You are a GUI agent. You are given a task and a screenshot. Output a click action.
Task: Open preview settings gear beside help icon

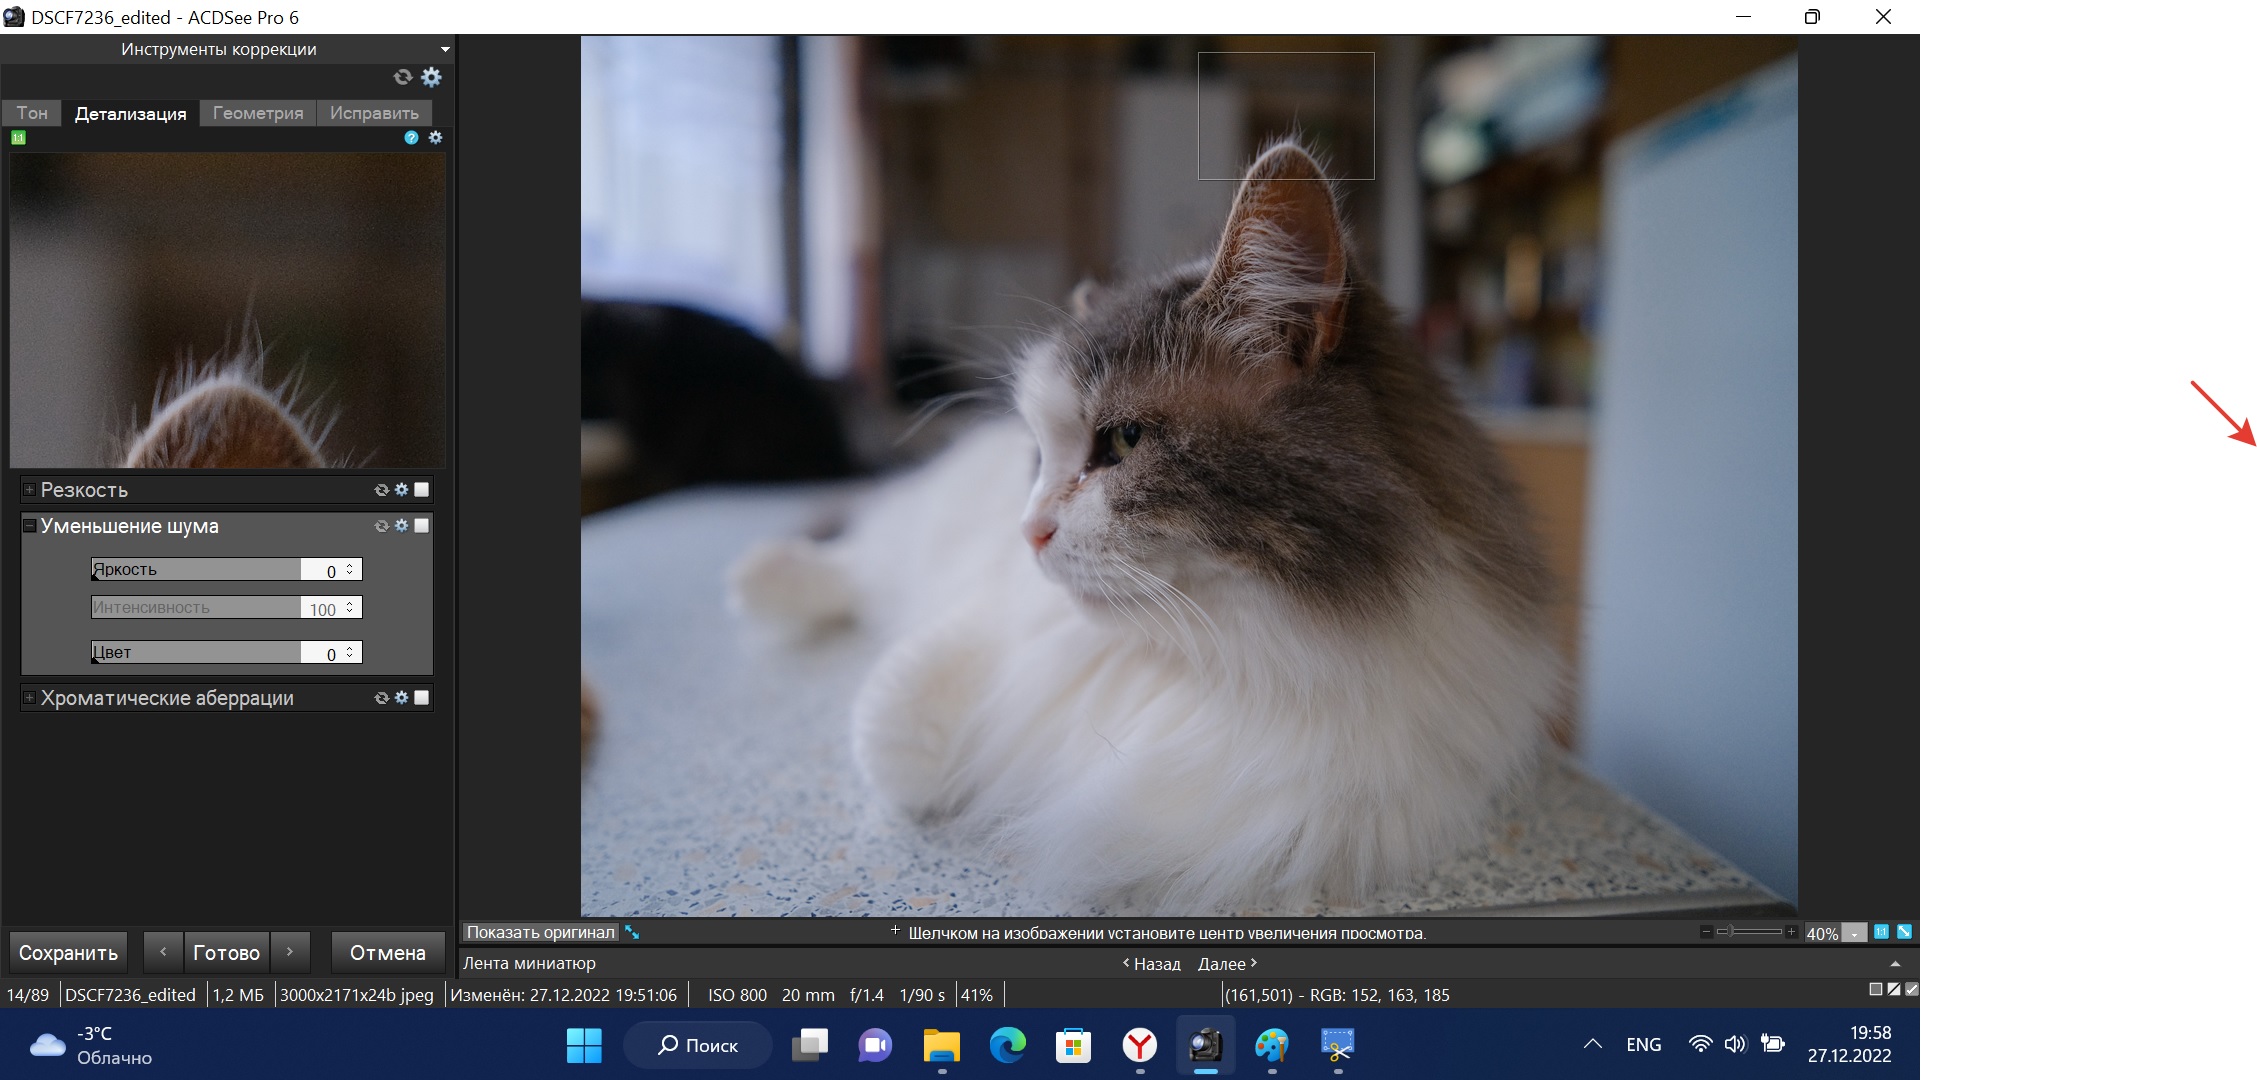[435, 138]
